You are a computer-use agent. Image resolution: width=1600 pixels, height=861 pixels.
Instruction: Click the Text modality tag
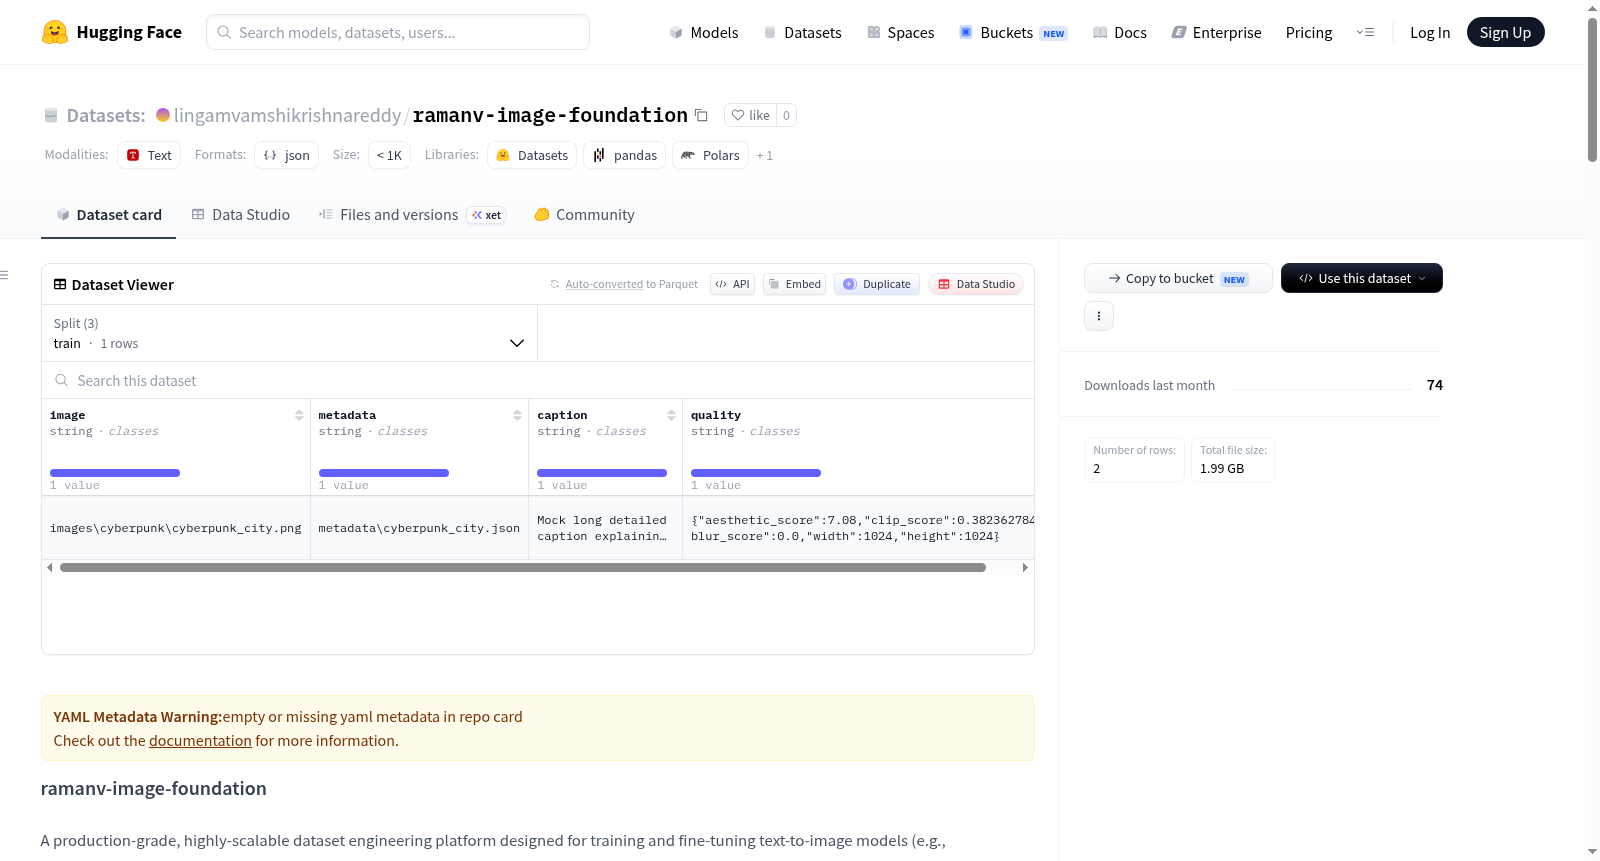tap(149, 155)
